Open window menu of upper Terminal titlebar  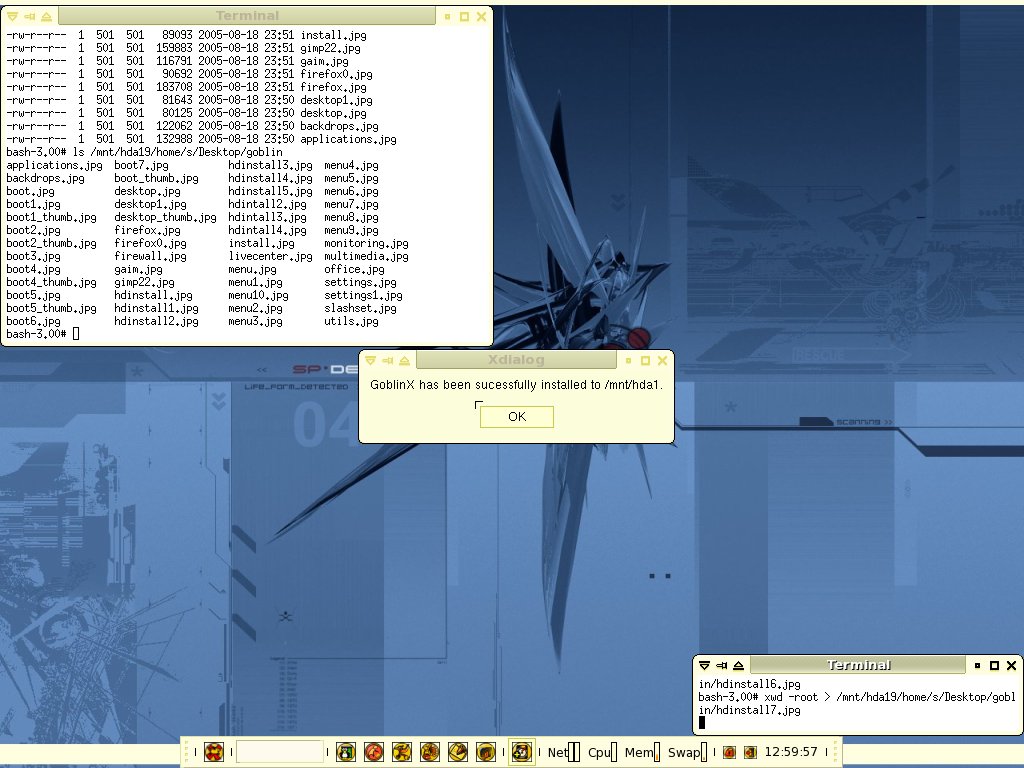(x=12, y=16)
